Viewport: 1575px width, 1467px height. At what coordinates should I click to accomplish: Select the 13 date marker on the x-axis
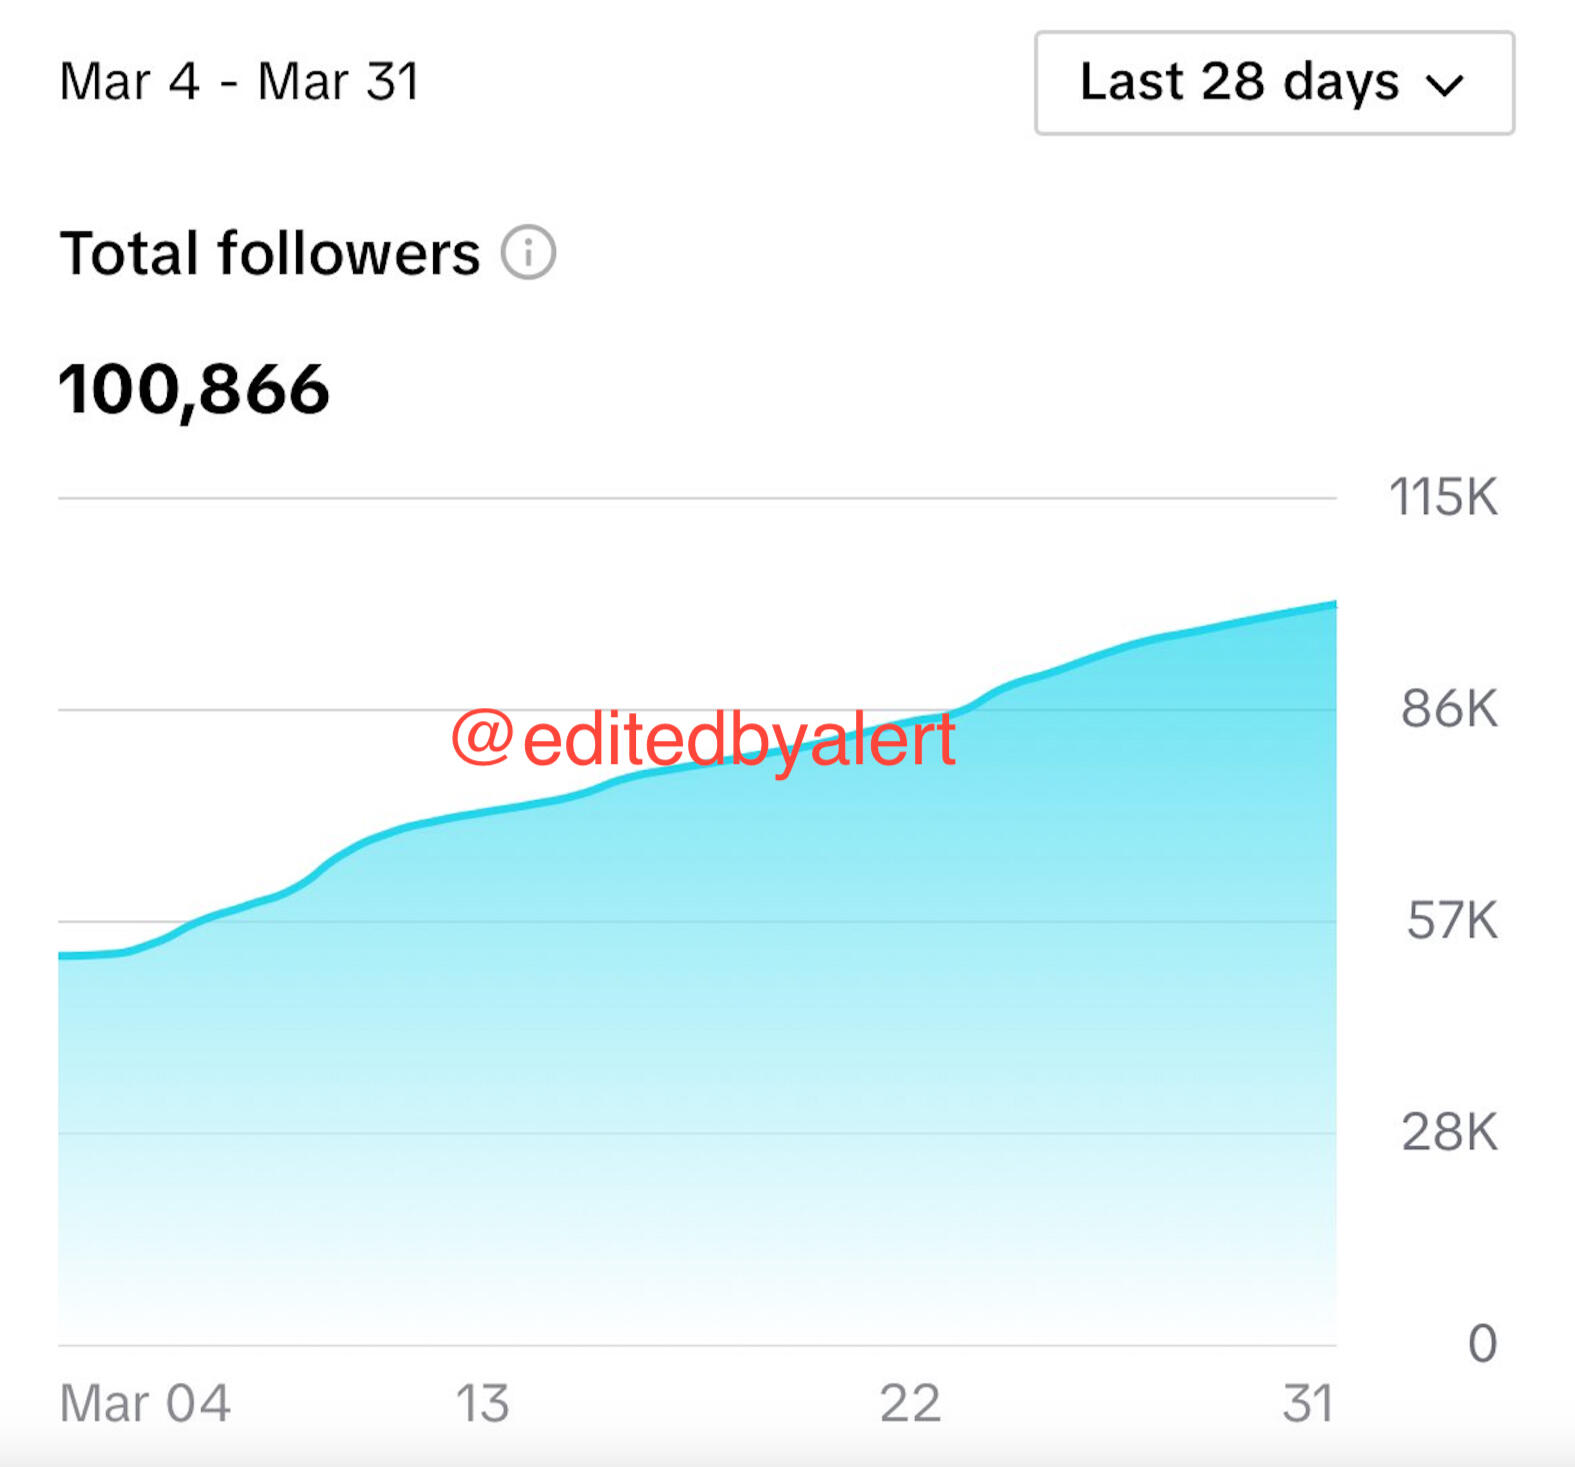click(482, 1403)
